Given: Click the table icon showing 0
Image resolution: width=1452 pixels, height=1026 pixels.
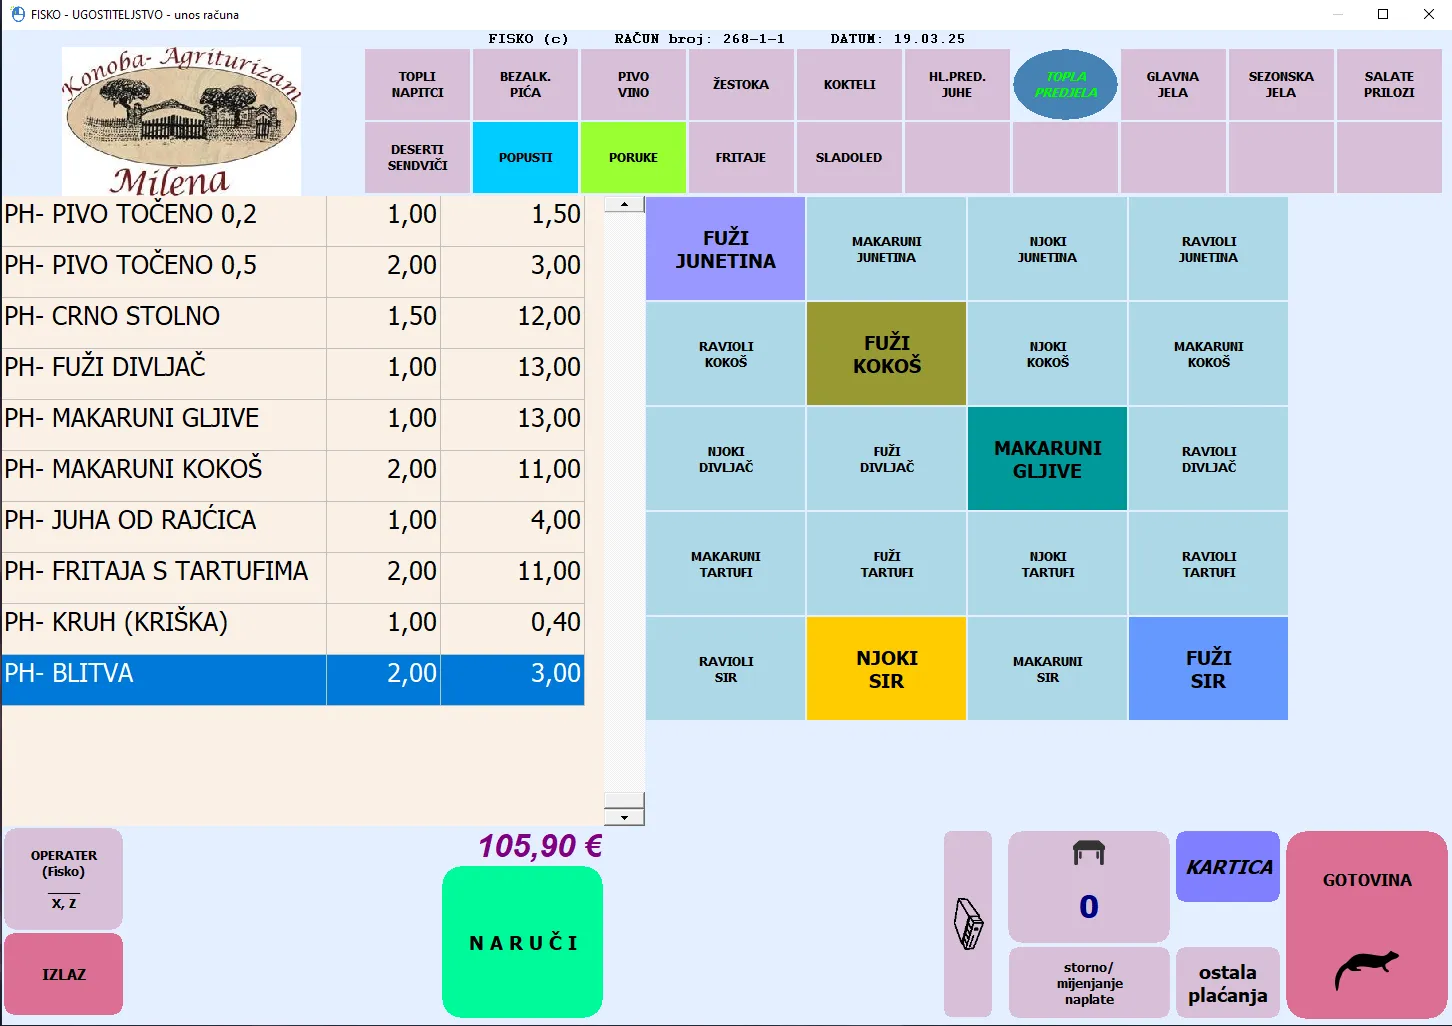Looking at the screenshot, I should tap(1088, 886).
